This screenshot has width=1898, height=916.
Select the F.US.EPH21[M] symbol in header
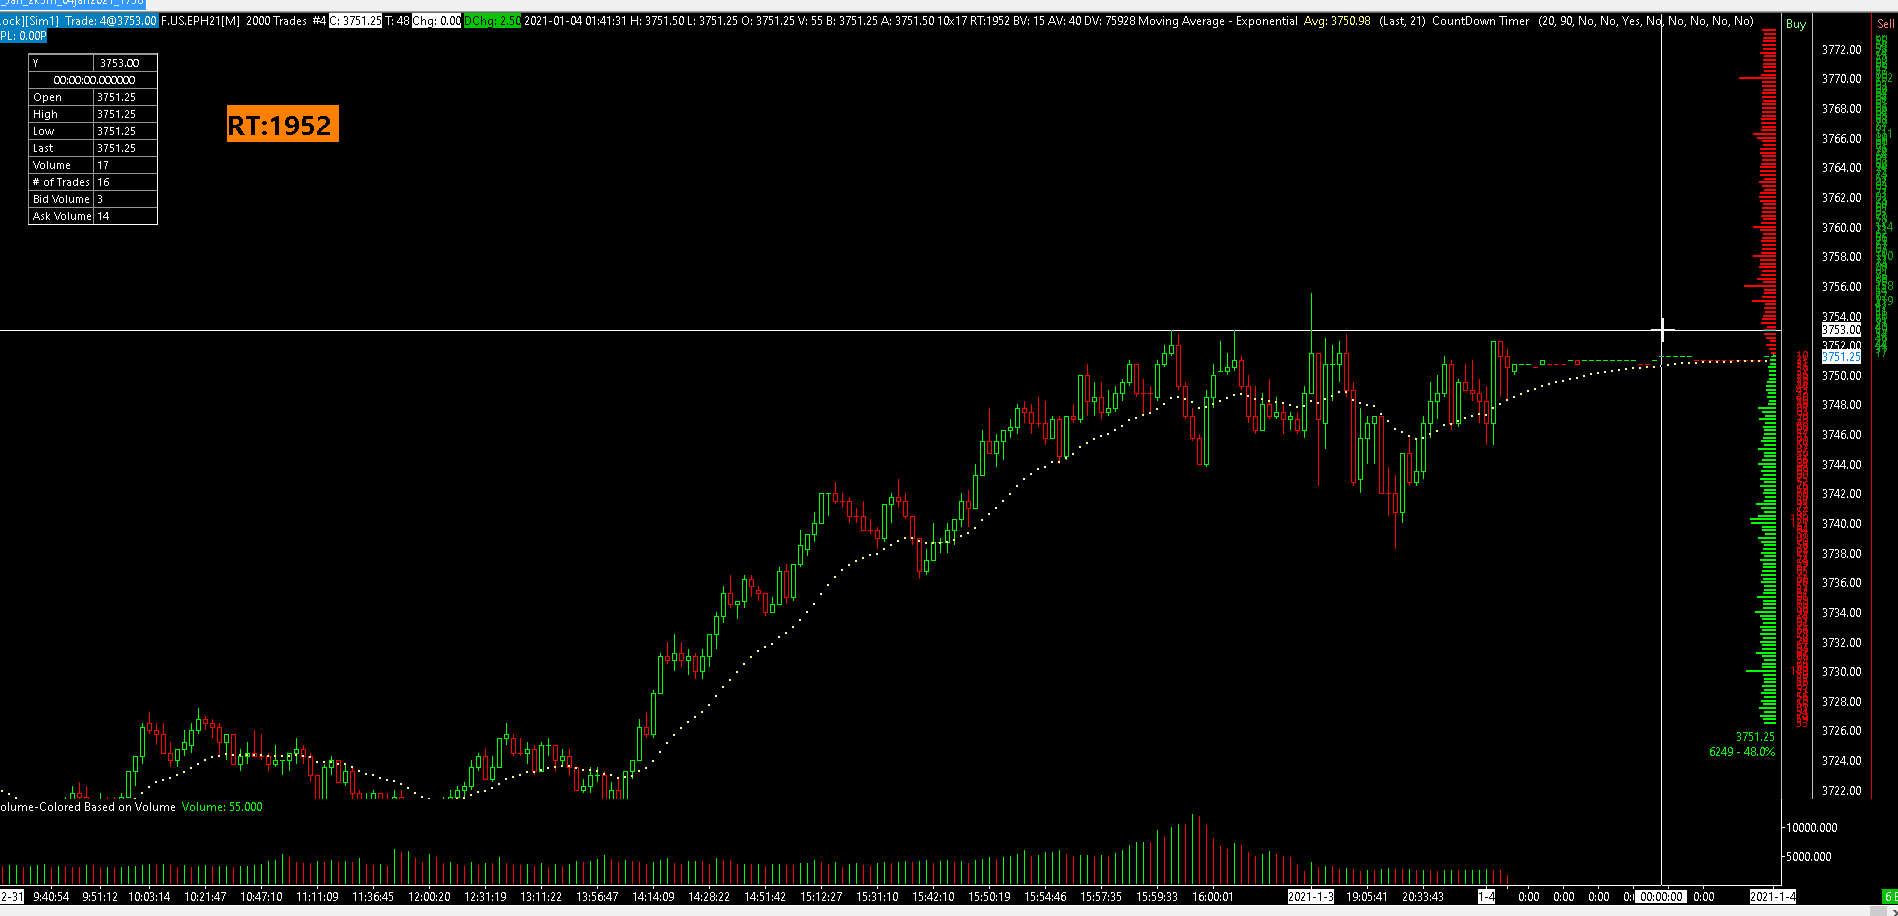200,21
